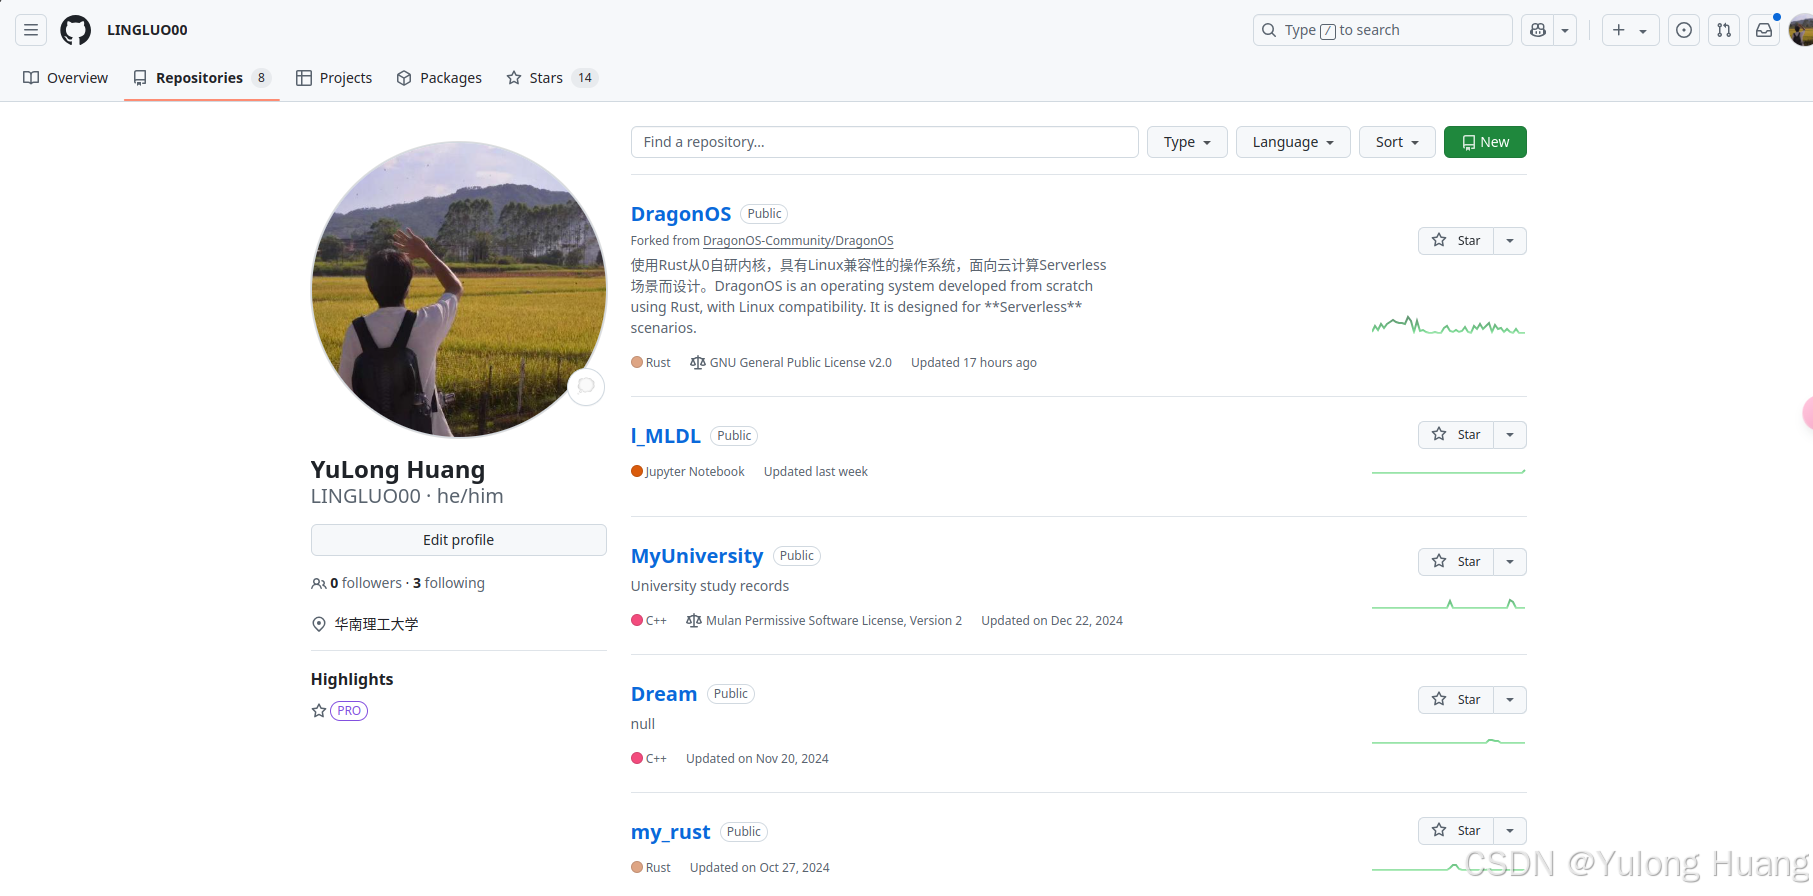Expand the Type filter dropdown
The height and width of the screenshot is (896, 1813).
(1187, 142)
